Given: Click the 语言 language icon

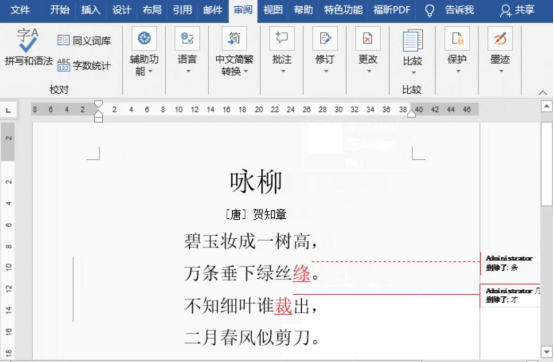Looking at the screenshot, I should tap(187, 38).
